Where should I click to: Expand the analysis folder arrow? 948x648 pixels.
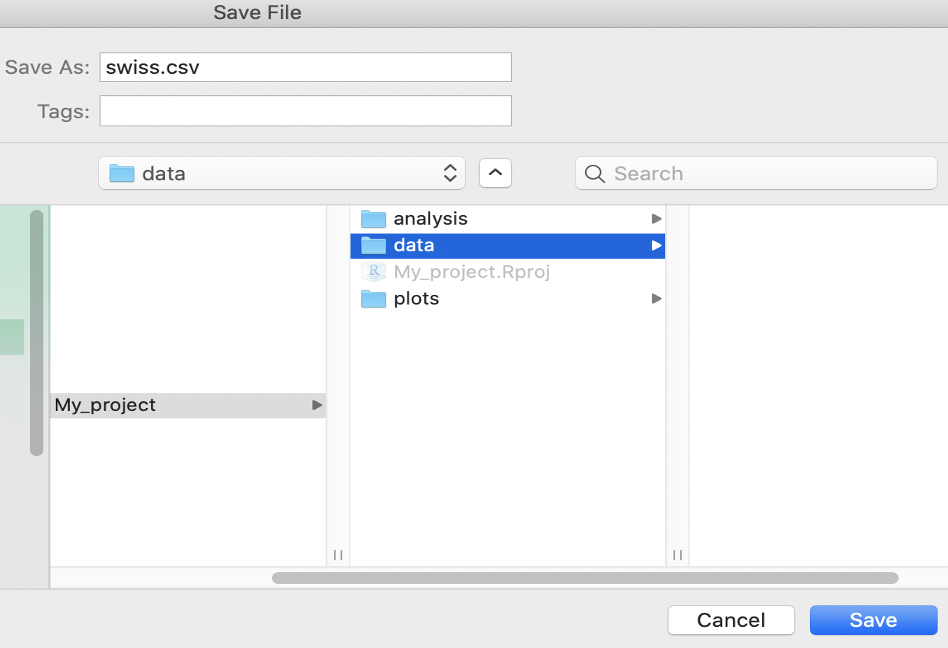656,219
